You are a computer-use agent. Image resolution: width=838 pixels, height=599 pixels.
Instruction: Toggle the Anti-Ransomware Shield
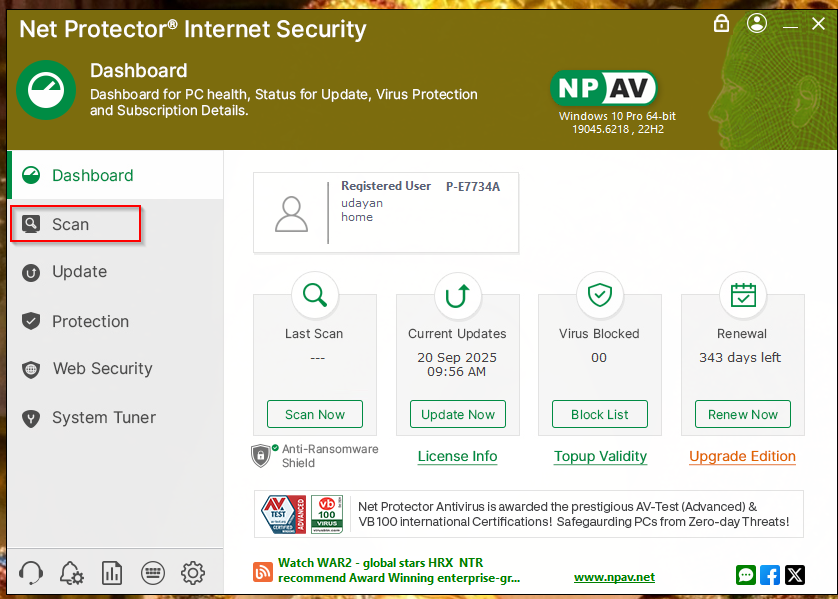[261, 456]
